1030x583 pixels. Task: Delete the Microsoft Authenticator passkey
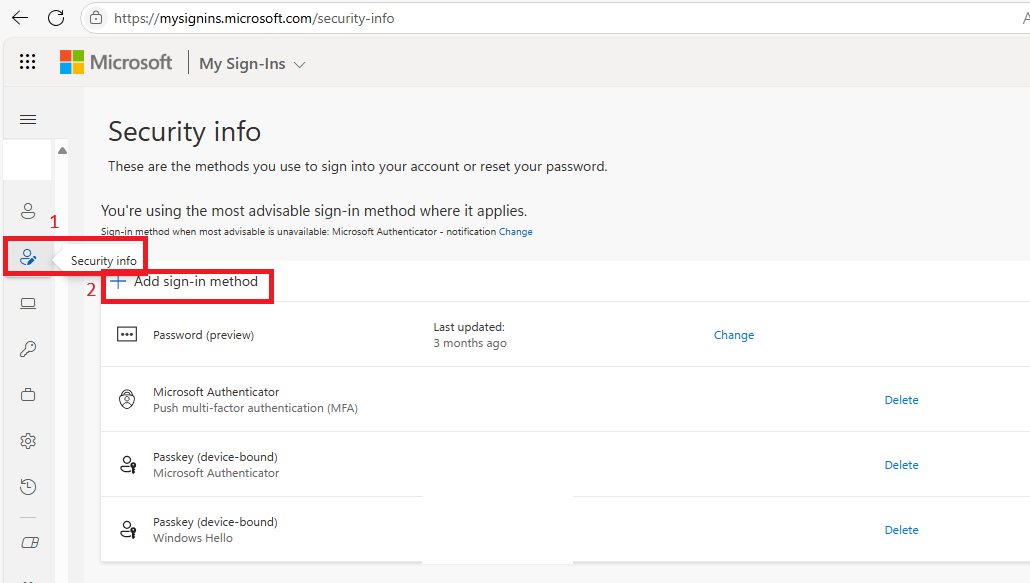(x=901, y=465)
